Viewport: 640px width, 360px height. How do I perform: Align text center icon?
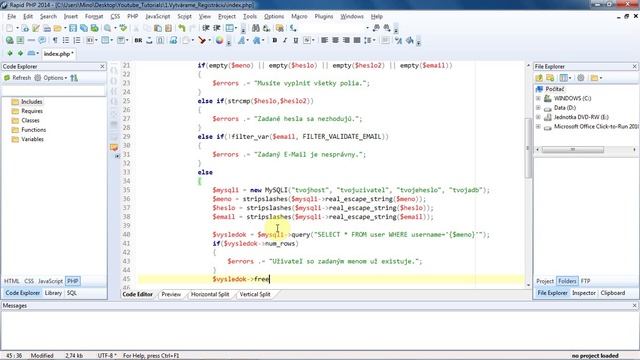pos(335,40)
